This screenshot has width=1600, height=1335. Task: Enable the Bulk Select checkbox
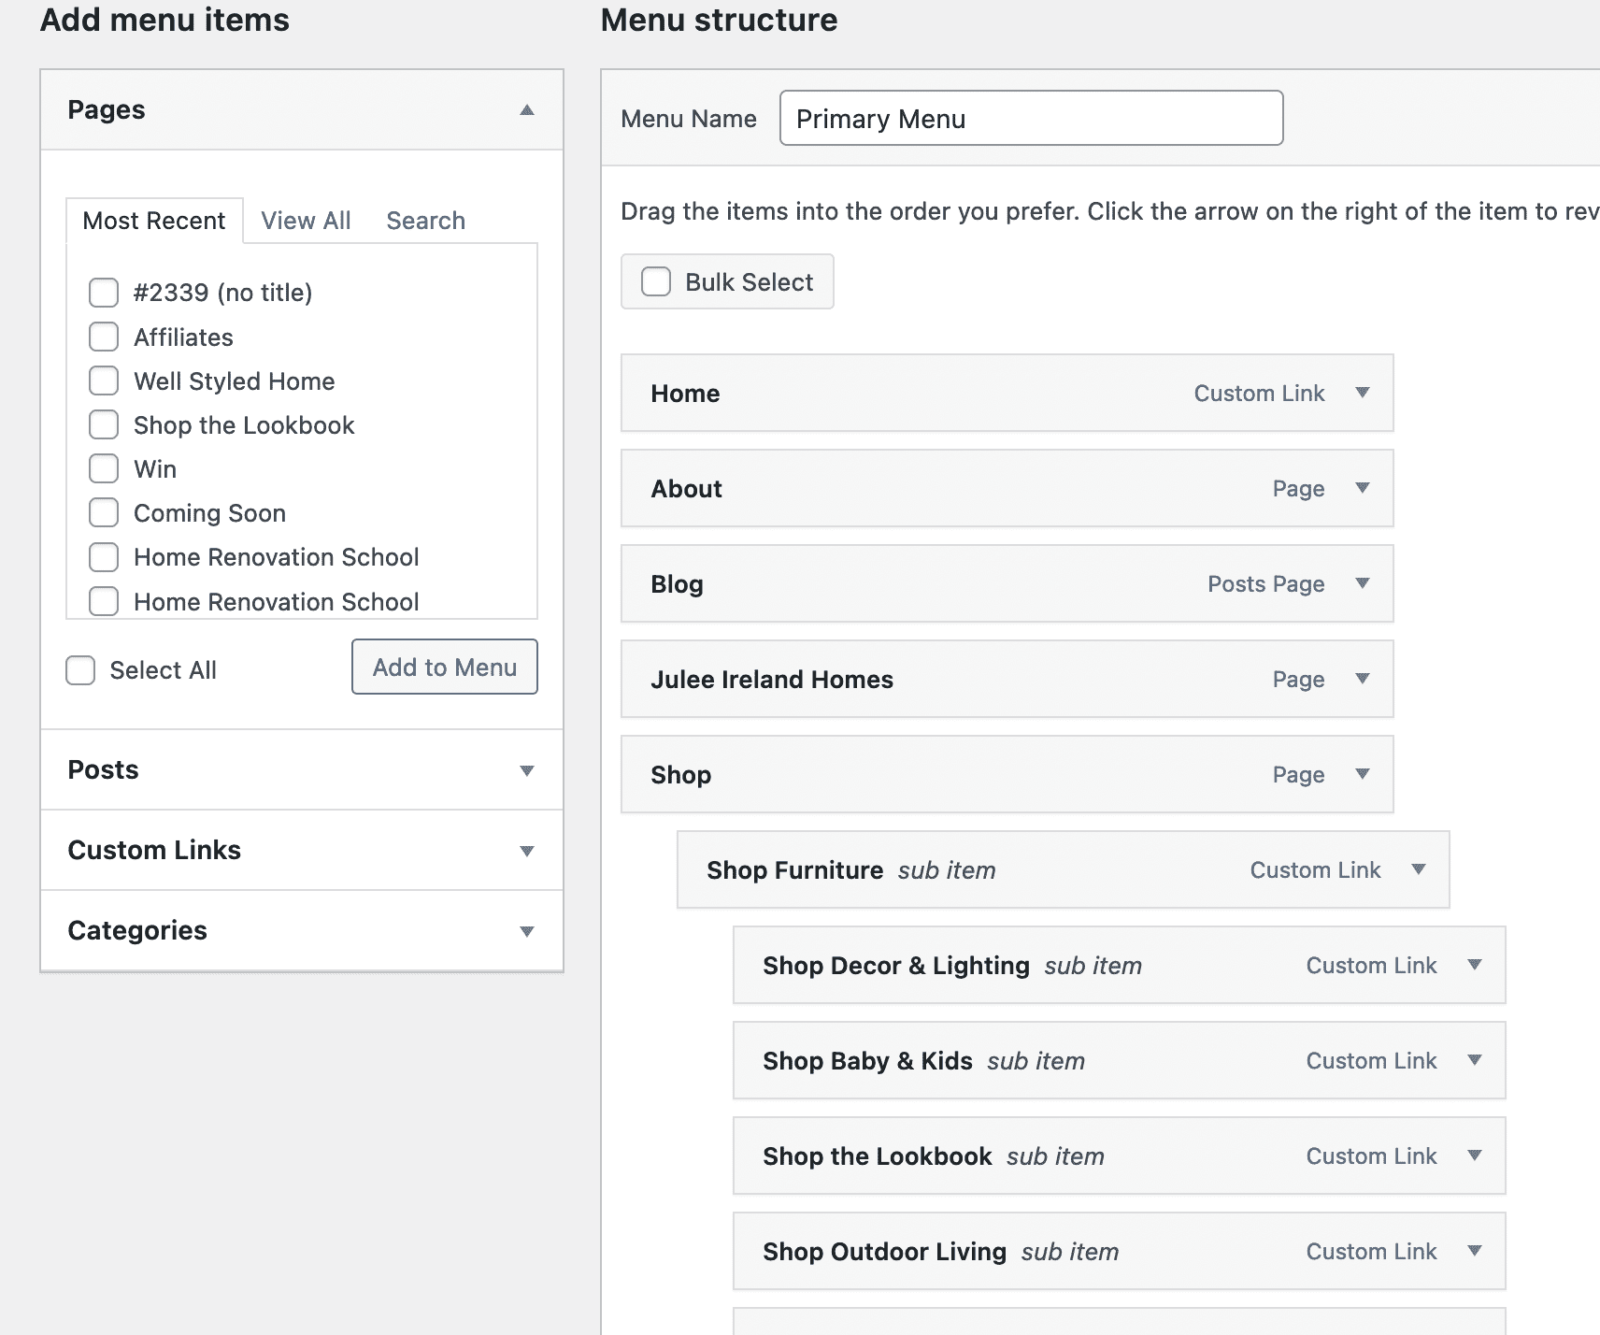coord(656,282)
